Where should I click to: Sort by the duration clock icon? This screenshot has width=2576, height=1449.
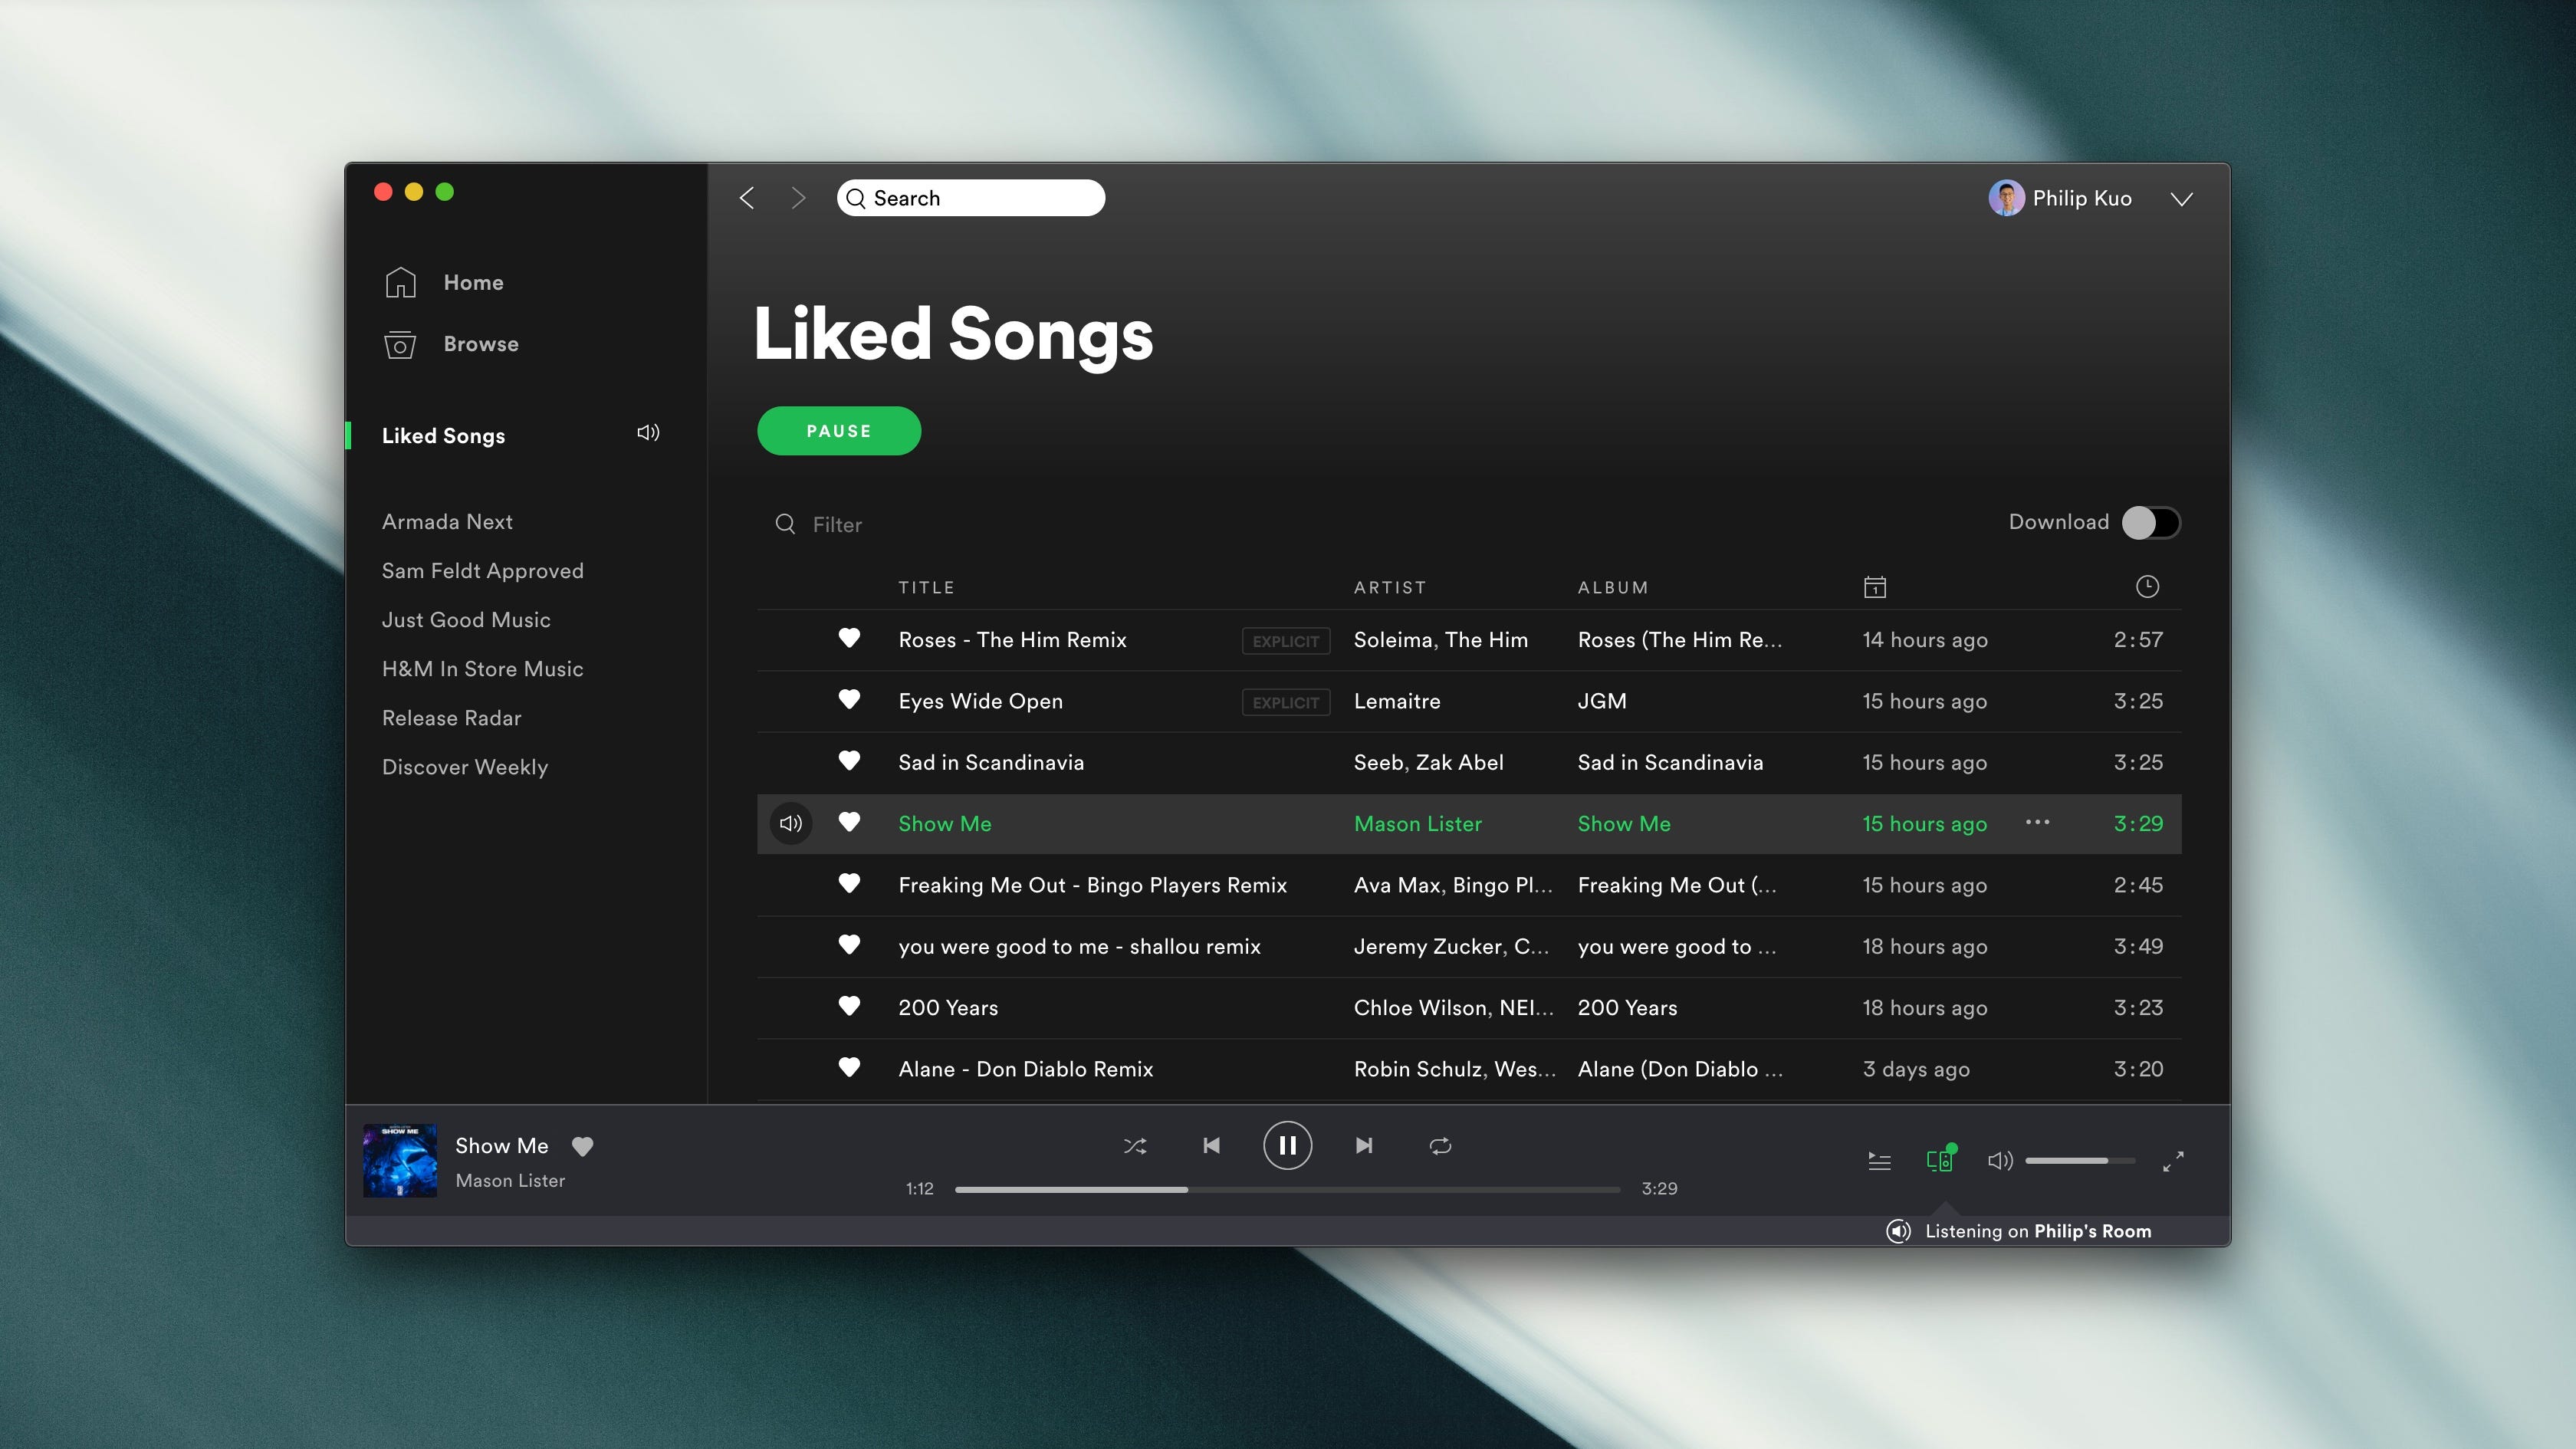[2147, 587]
